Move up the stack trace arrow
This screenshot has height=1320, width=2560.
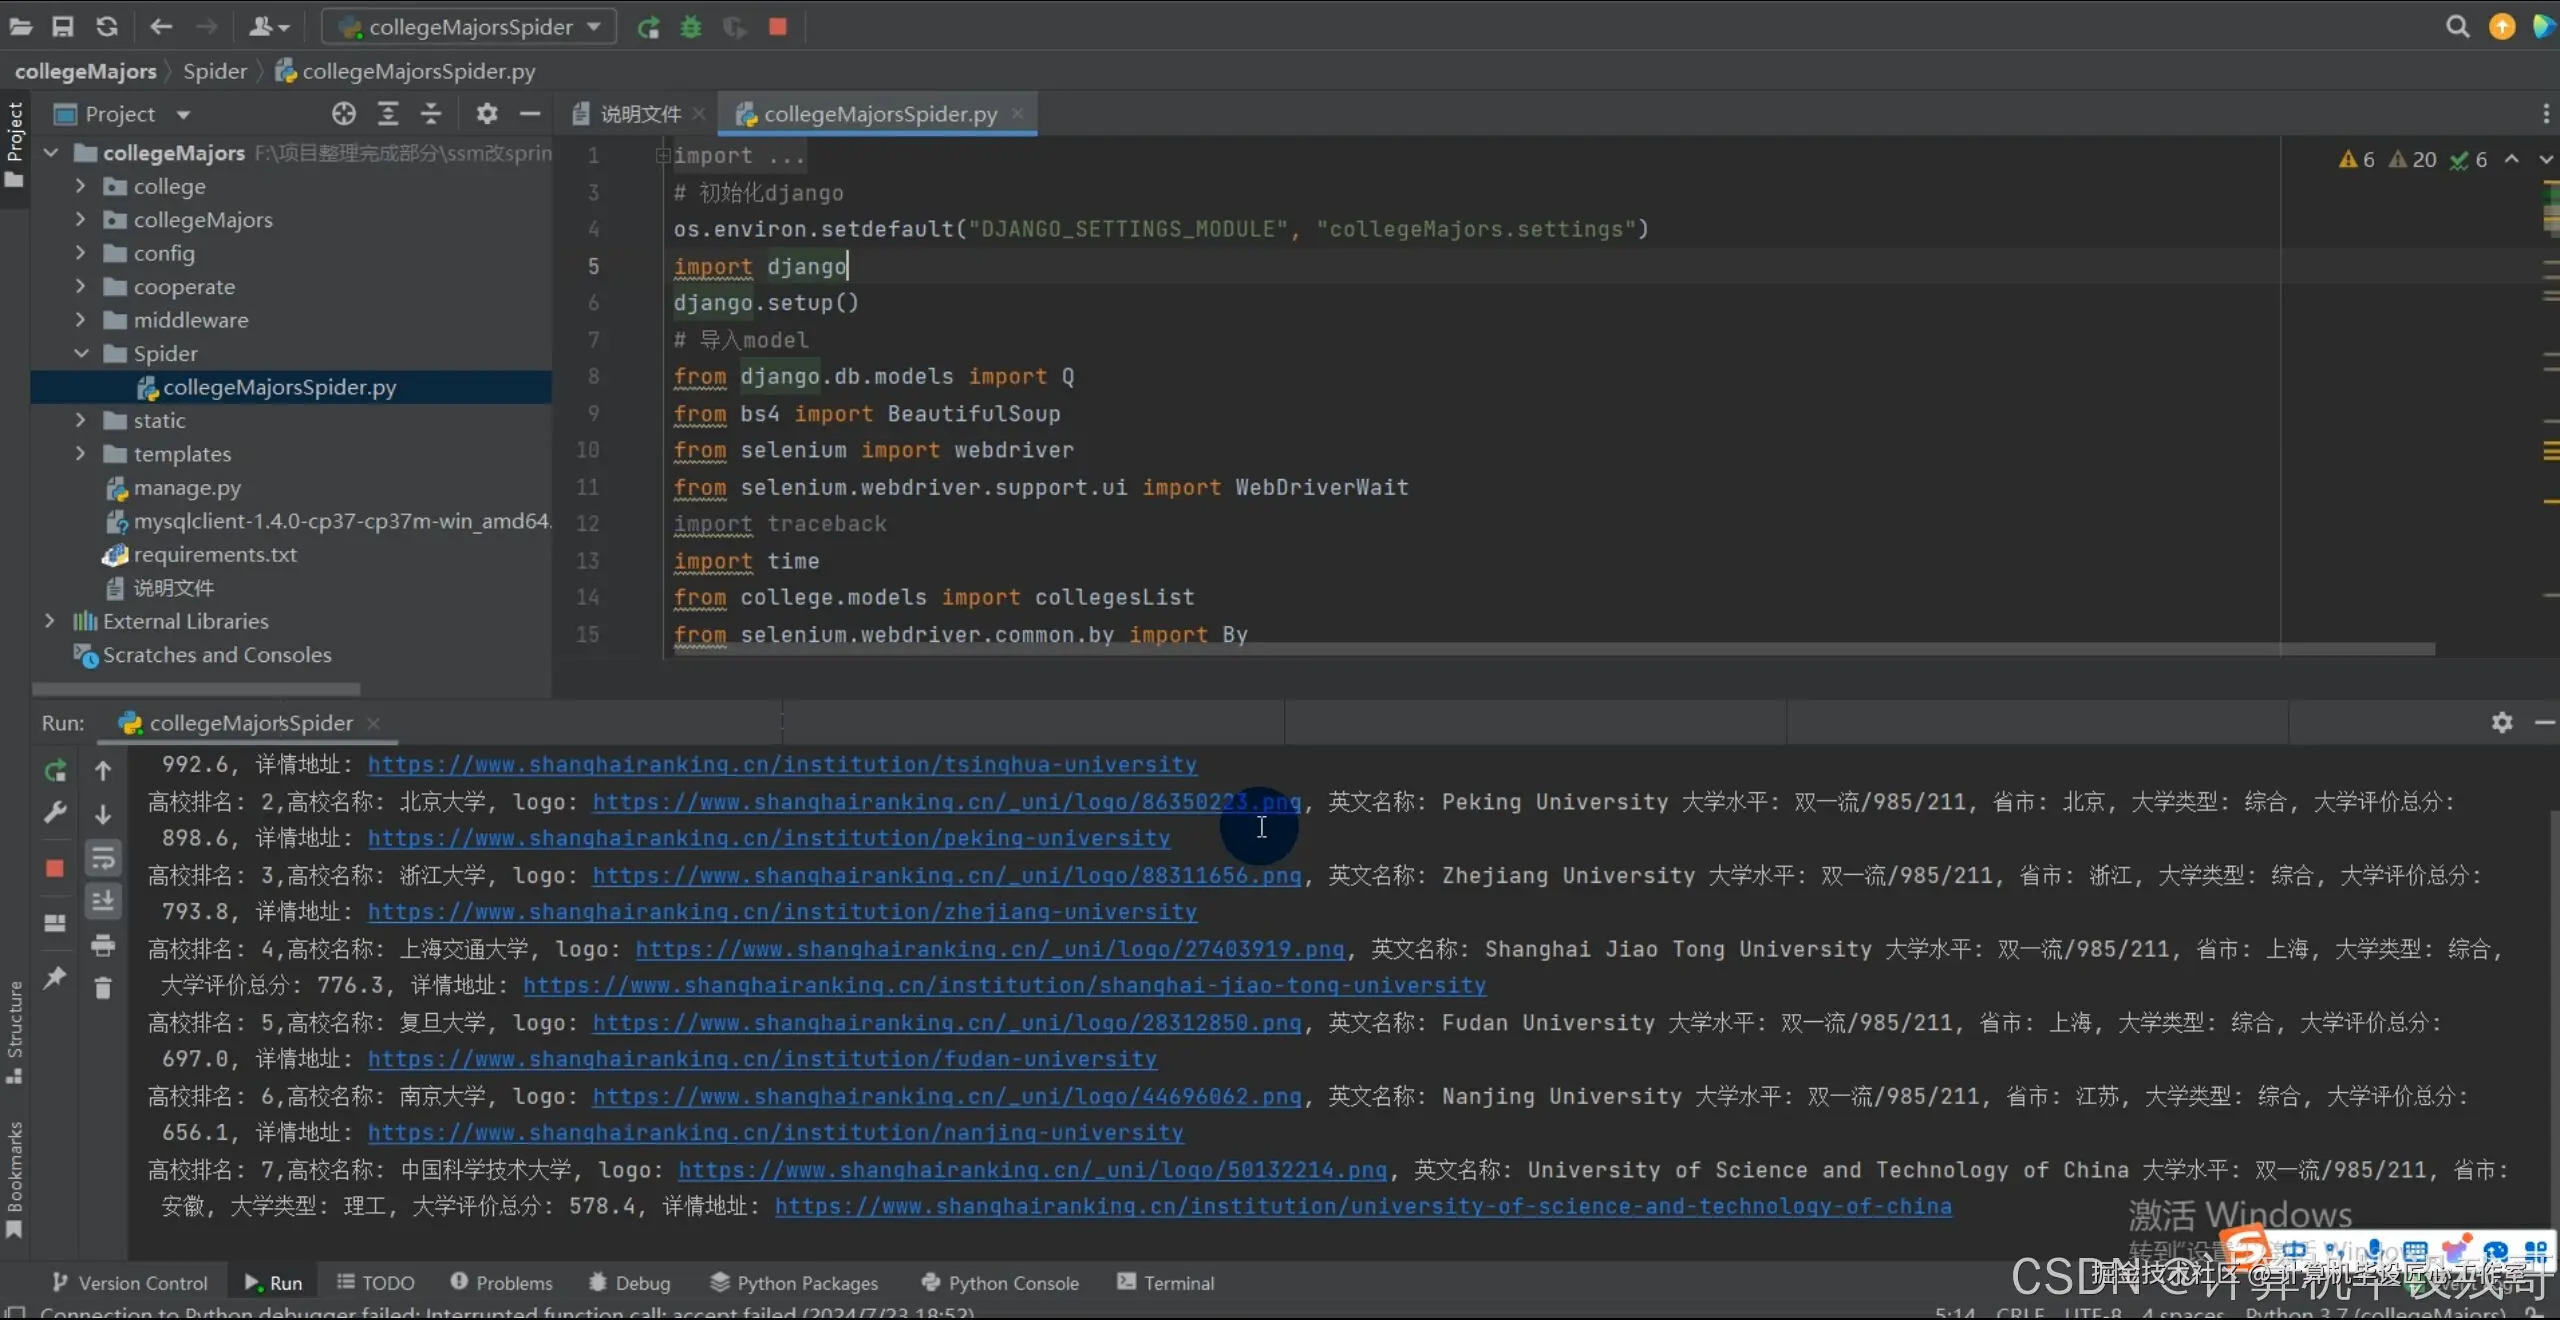coord(103,771)
